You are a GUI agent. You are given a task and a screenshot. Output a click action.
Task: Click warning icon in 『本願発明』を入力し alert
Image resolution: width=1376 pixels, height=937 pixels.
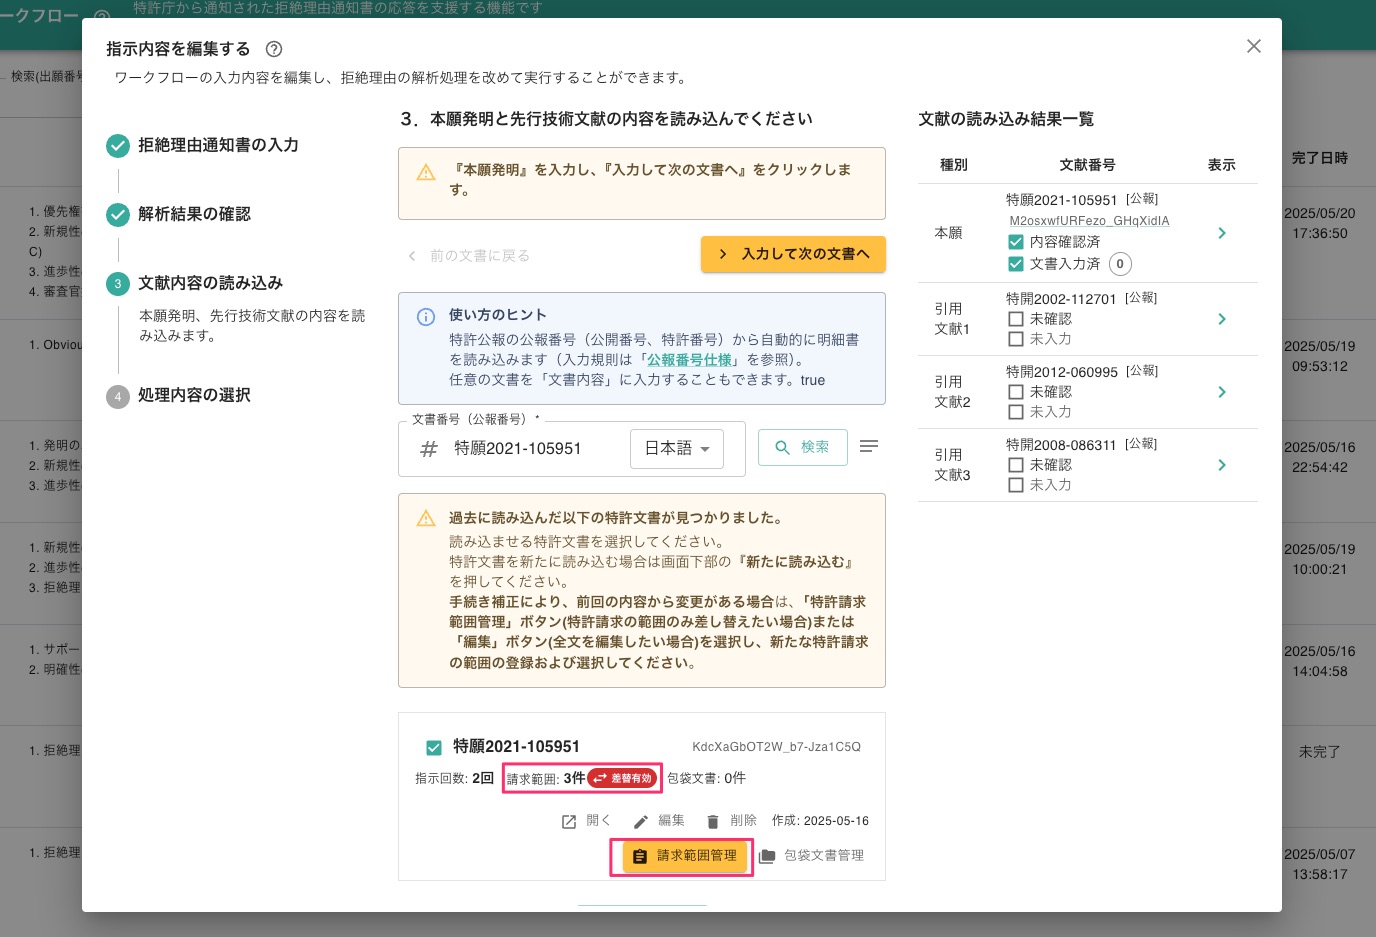click(x=426, y=172)
